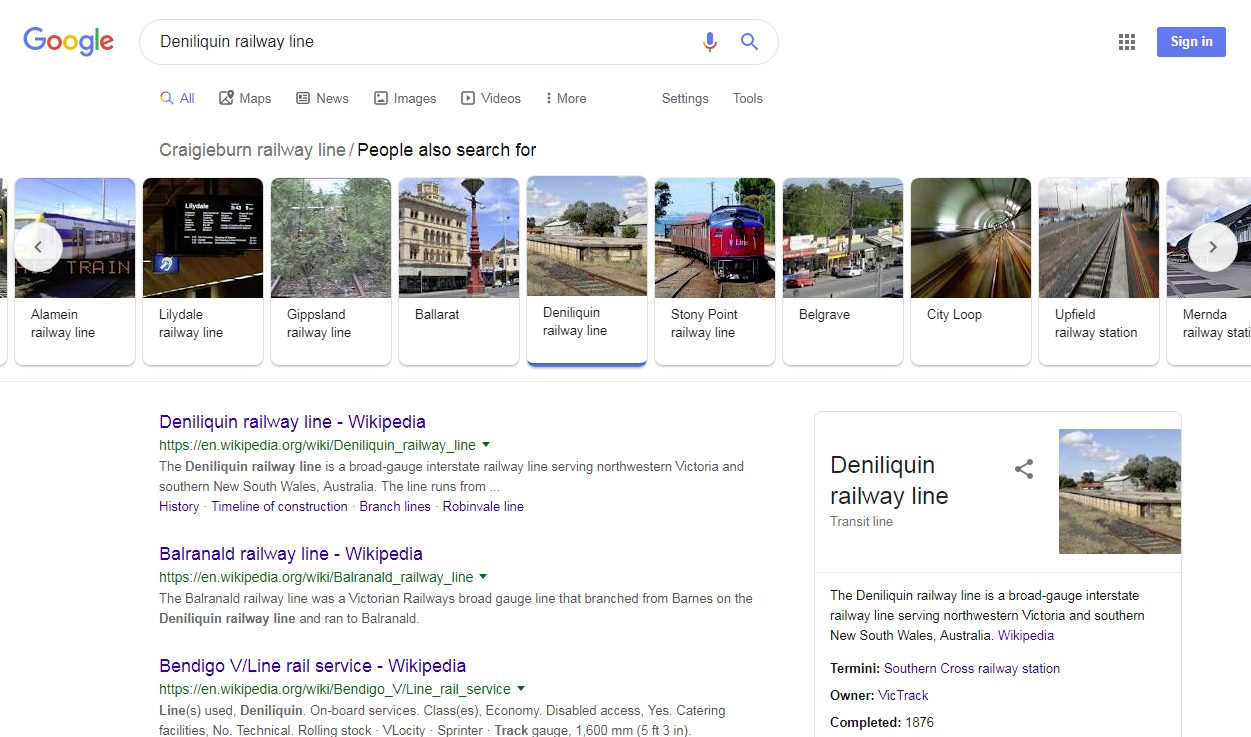Click the 'People also search for' heading

click(x=447, y=150)
